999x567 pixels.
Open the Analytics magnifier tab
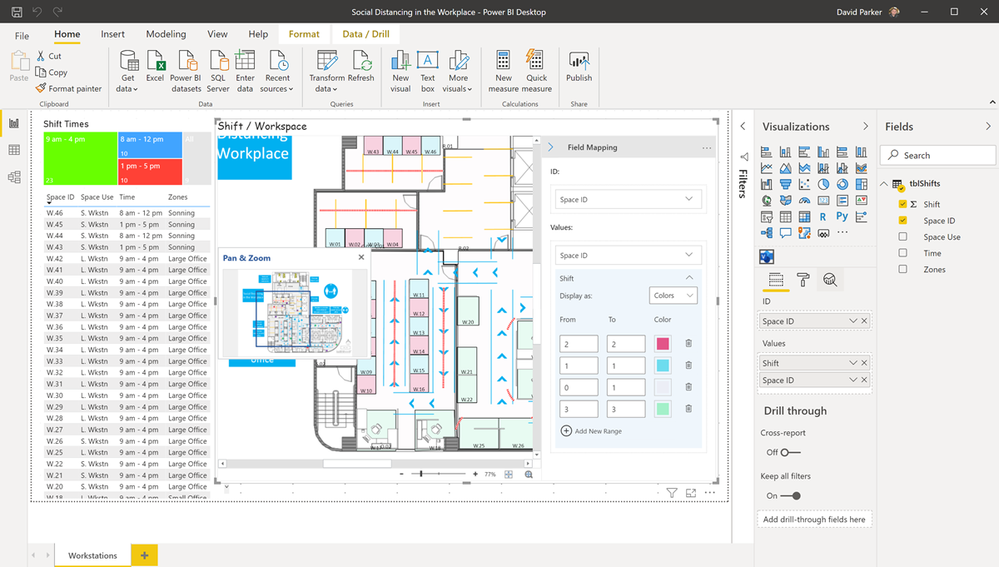pyautogui.click(x=830, y=280)
